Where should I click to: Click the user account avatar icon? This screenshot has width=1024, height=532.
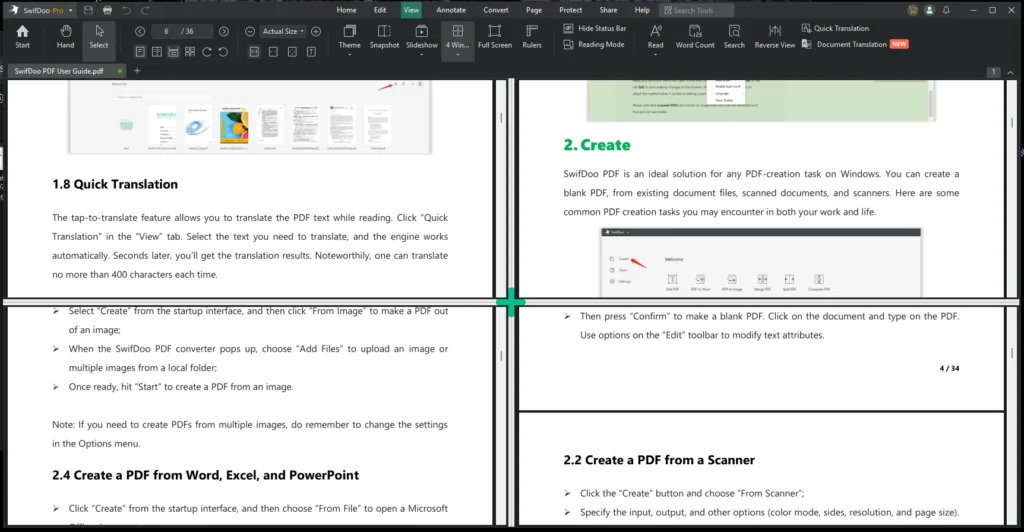click(929, 10)
